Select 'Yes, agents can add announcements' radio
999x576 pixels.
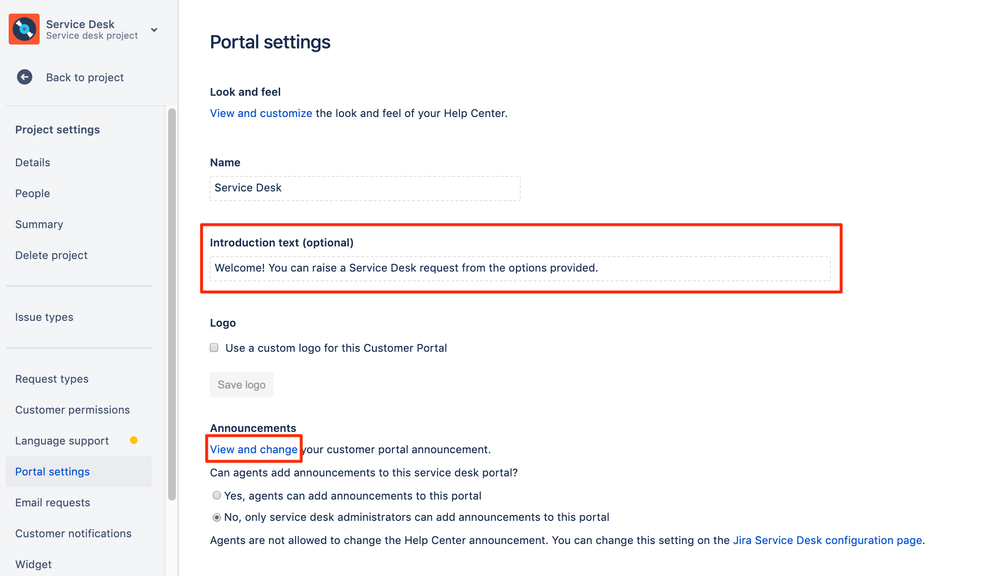(x=216, y=495)
